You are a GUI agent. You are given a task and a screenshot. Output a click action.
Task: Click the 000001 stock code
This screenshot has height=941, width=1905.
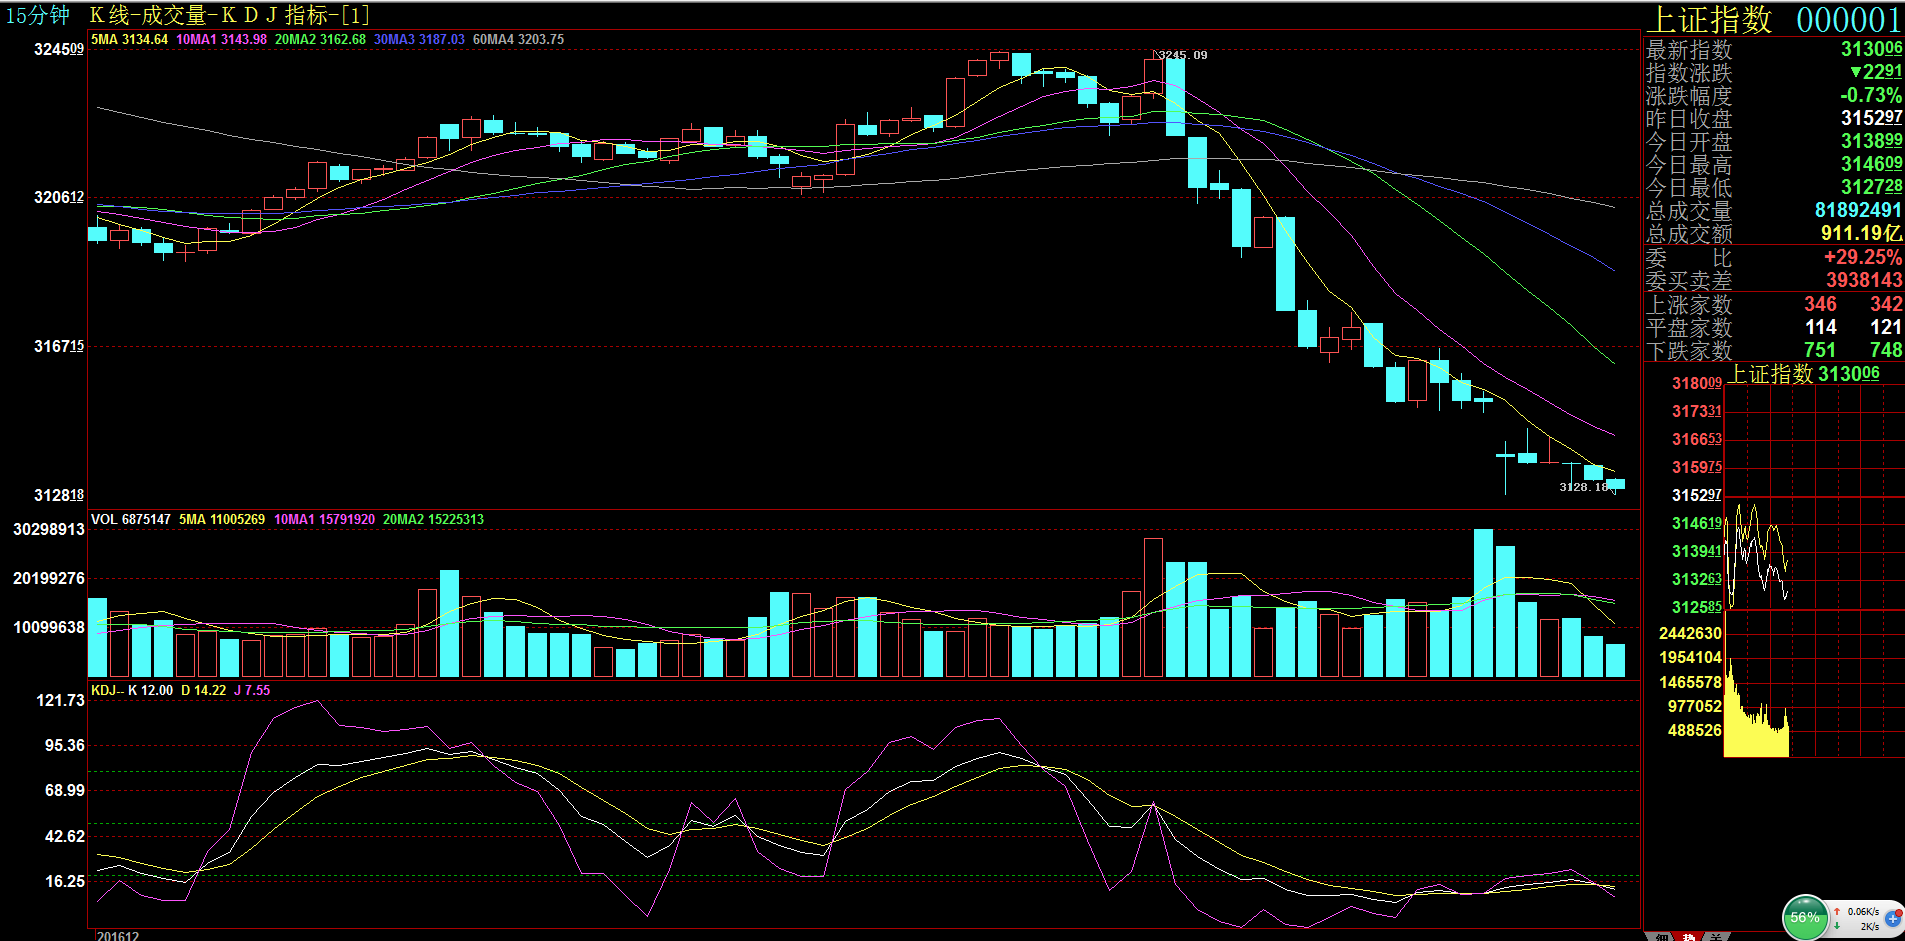coord(1848,20)
